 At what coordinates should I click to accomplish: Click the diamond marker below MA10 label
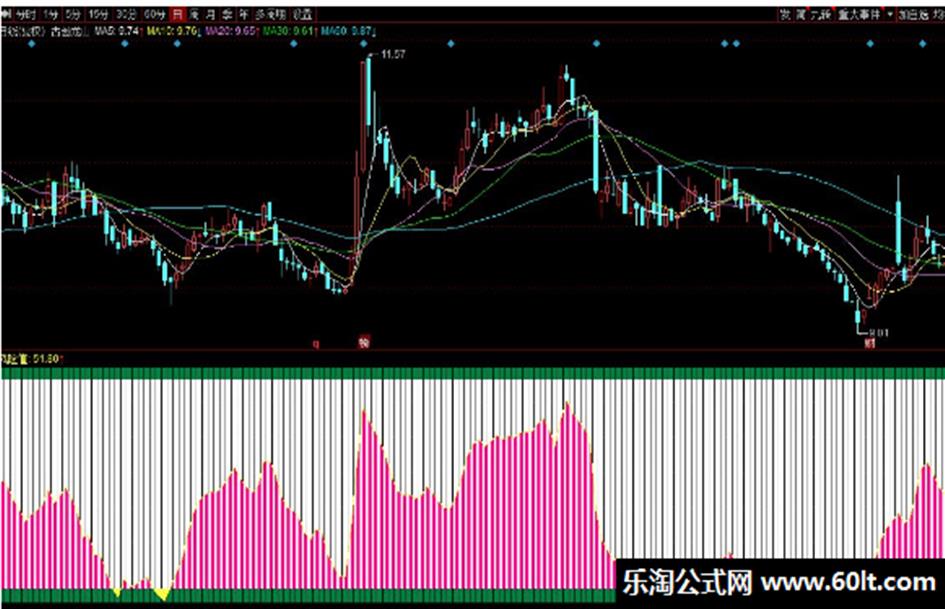click(177, 43)
